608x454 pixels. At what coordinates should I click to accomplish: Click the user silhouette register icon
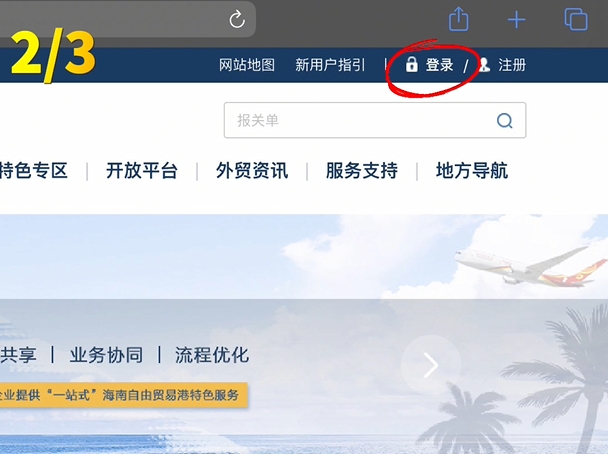[484, 65]
